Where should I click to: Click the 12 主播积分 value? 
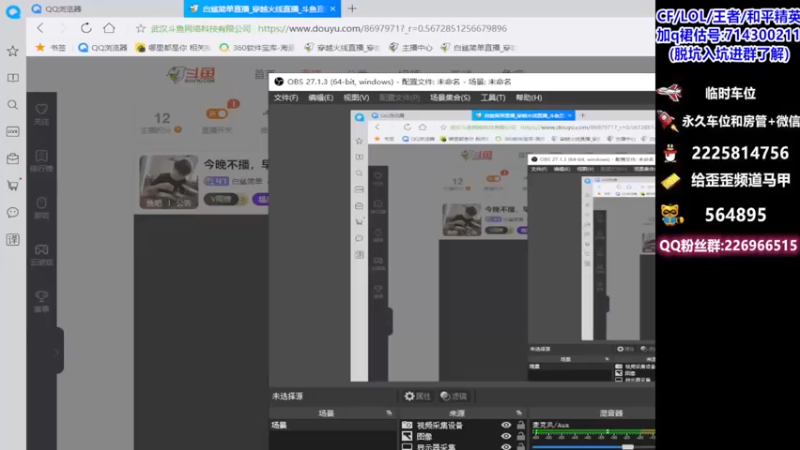tap(162, 118)
